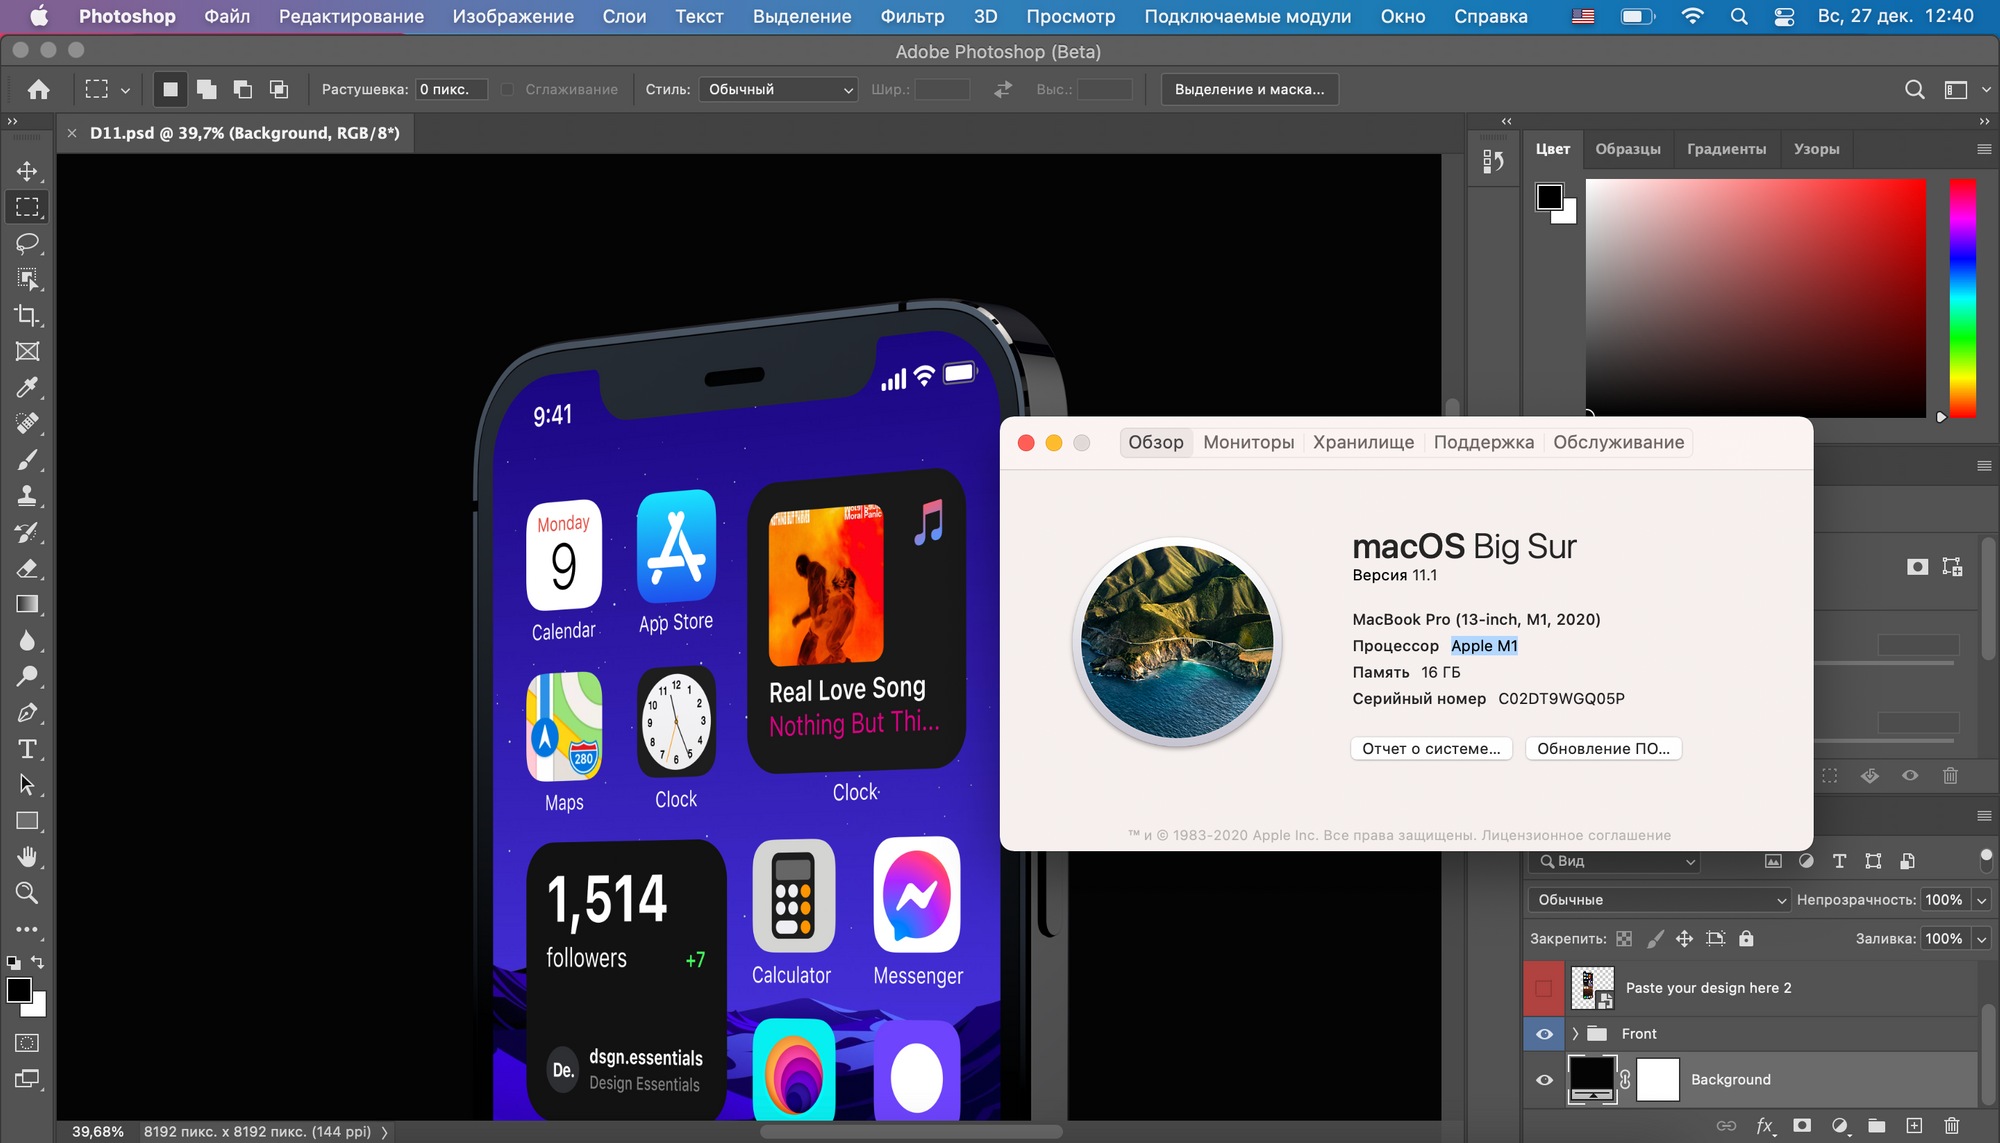
Task: Enable the Сглаживание checkbox
Action: (x=508, y=89)
